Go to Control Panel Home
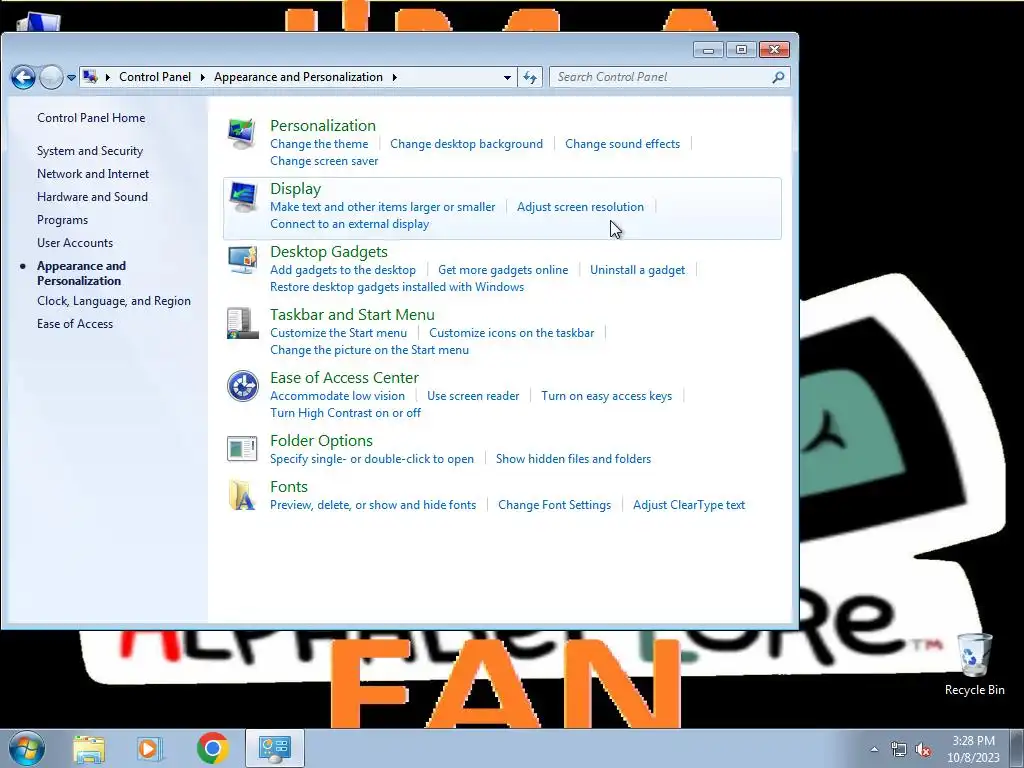1024x768 pixels. [91, 118]
